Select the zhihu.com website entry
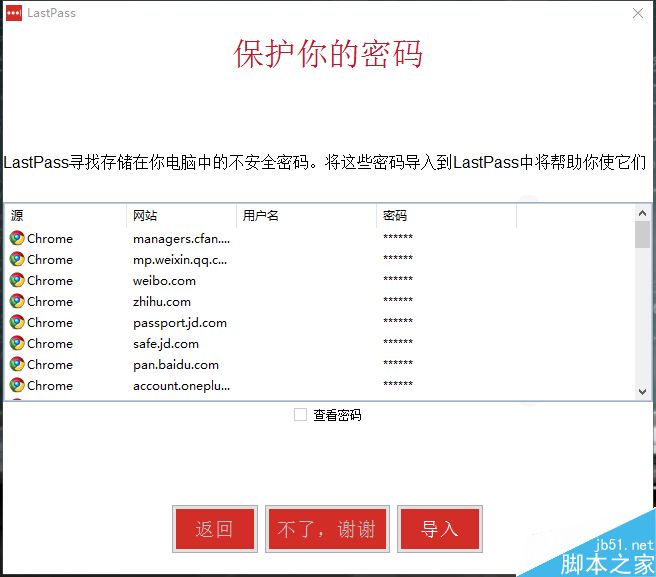This screenshot has width=656, height=577. 162,302
